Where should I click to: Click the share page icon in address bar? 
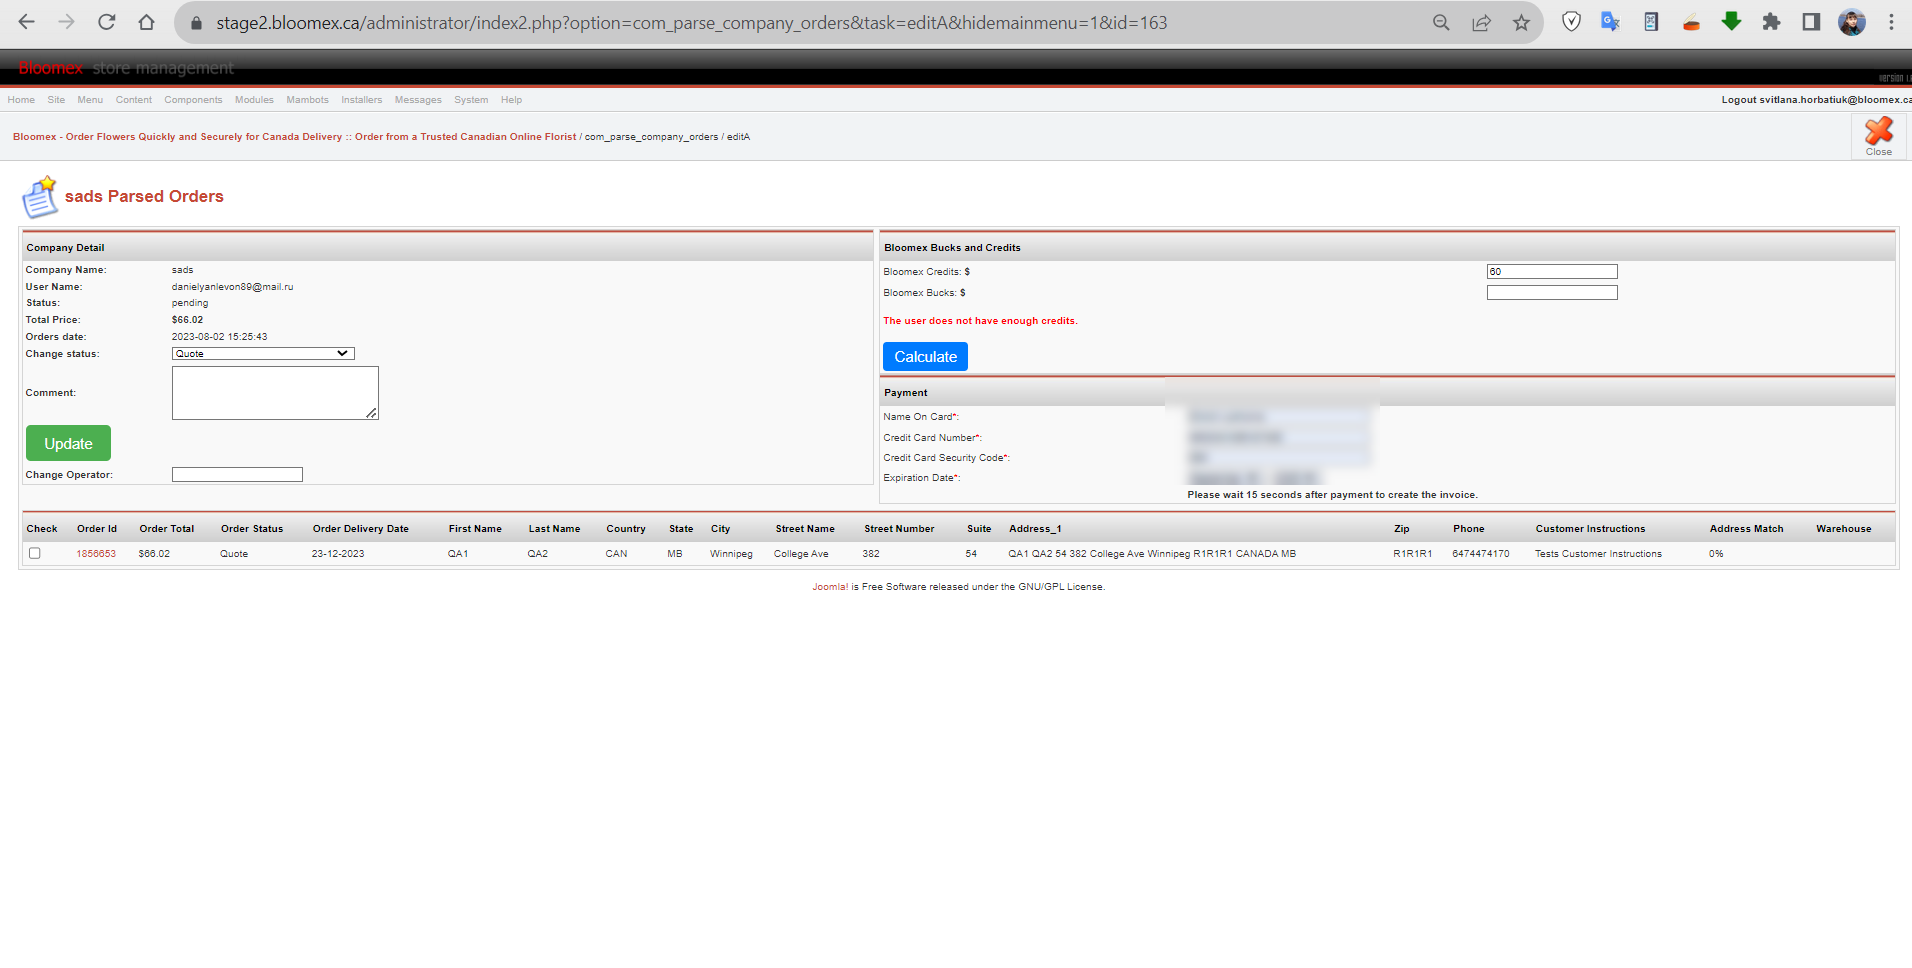pos(1481,22)
